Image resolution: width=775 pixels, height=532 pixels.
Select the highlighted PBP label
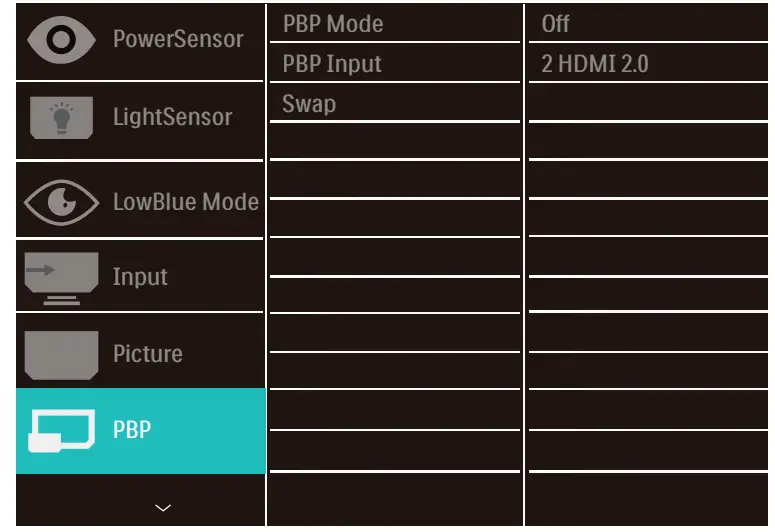point(132,430)
